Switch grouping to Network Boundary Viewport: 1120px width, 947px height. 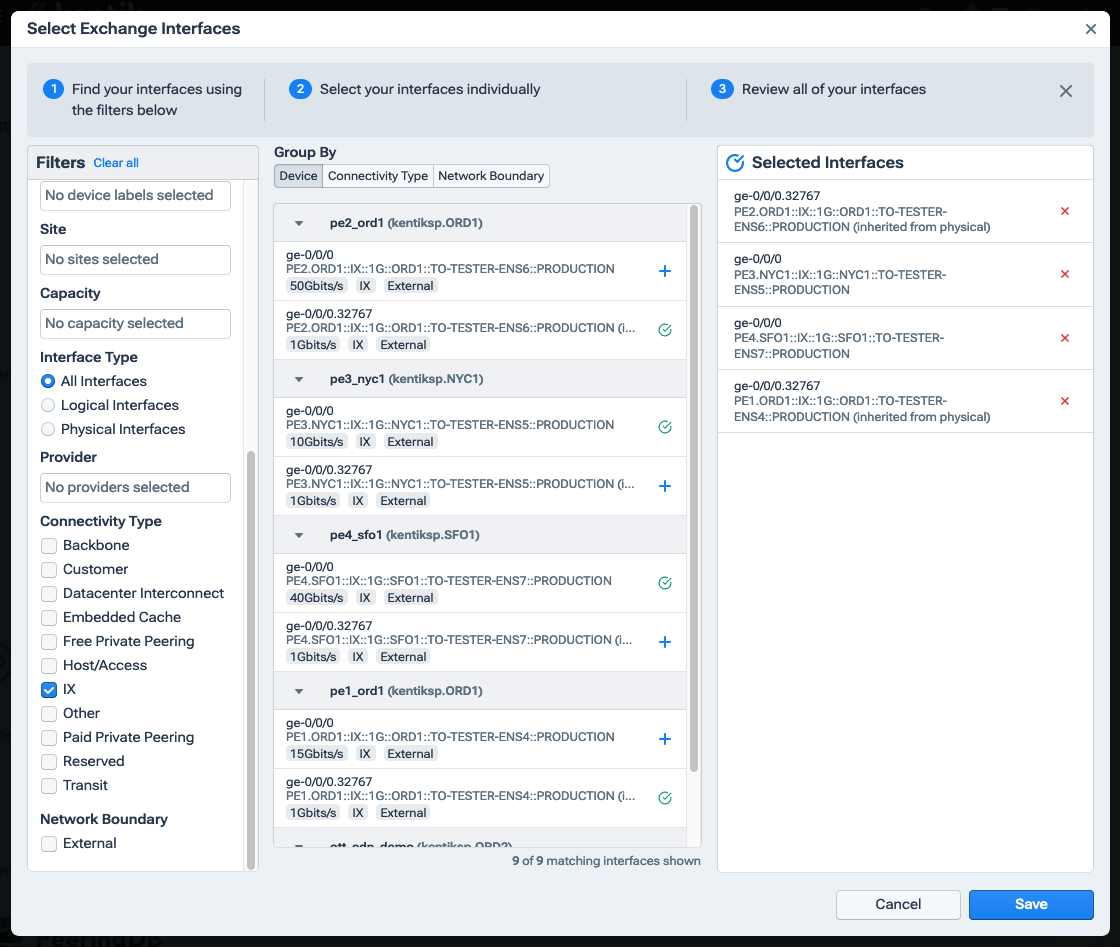point(491,175)
